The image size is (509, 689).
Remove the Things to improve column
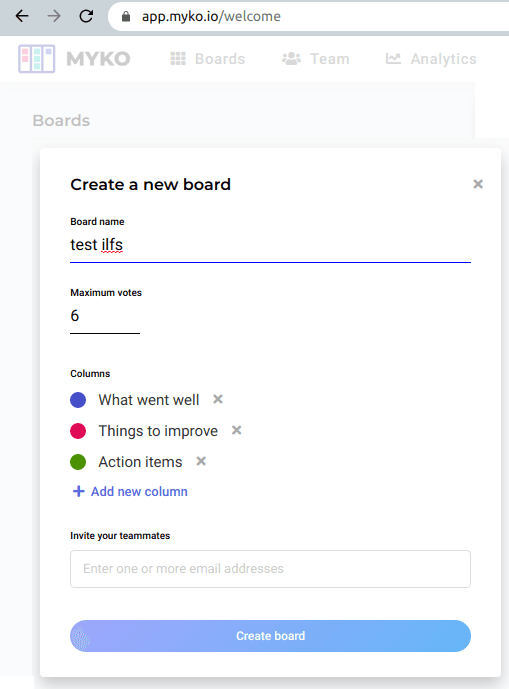236,430
